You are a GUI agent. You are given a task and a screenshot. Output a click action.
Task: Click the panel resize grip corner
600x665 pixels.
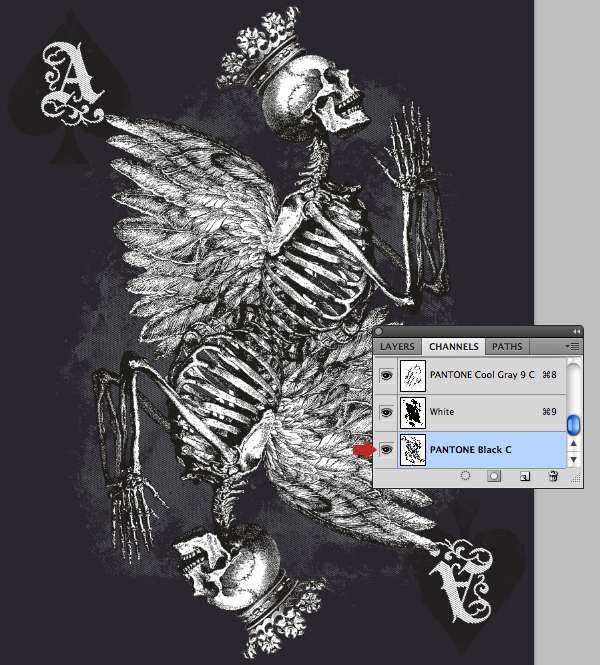pyautogui.click(x=575, y=478)
